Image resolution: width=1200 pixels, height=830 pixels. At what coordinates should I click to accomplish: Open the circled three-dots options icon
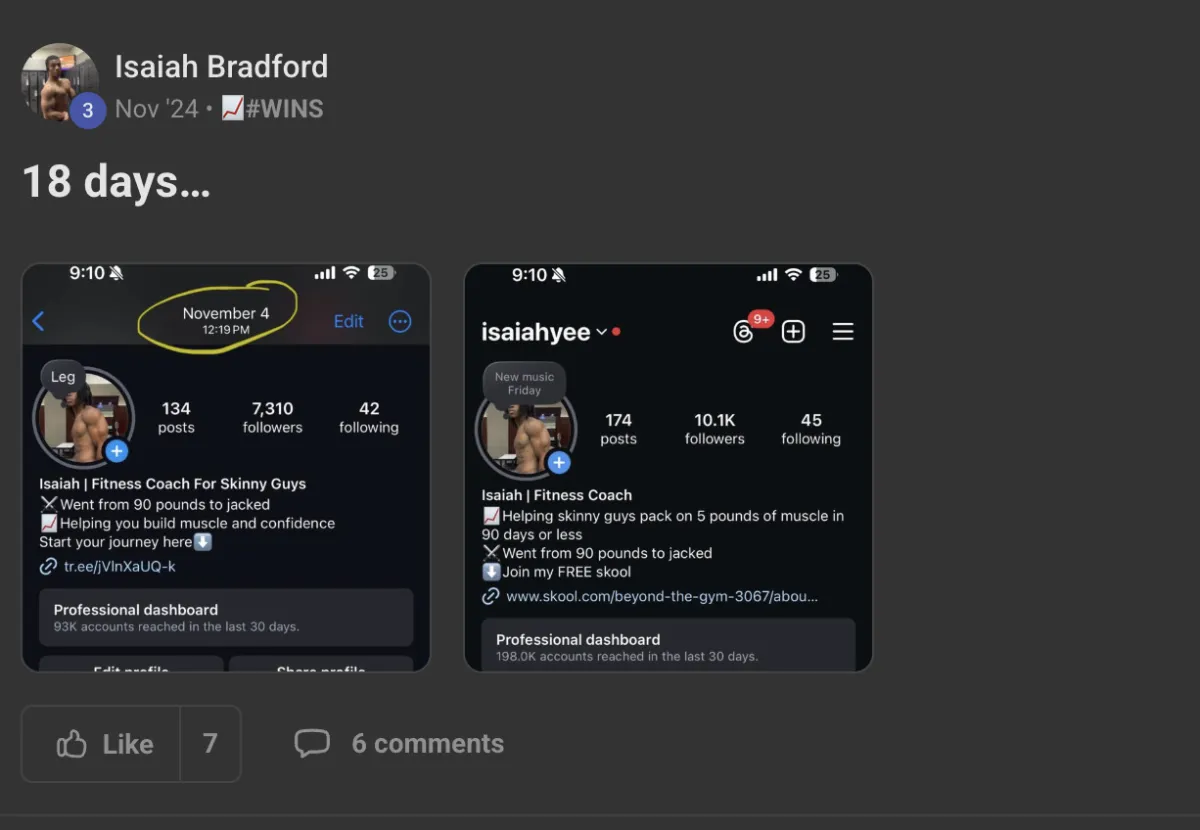(400, 321)
